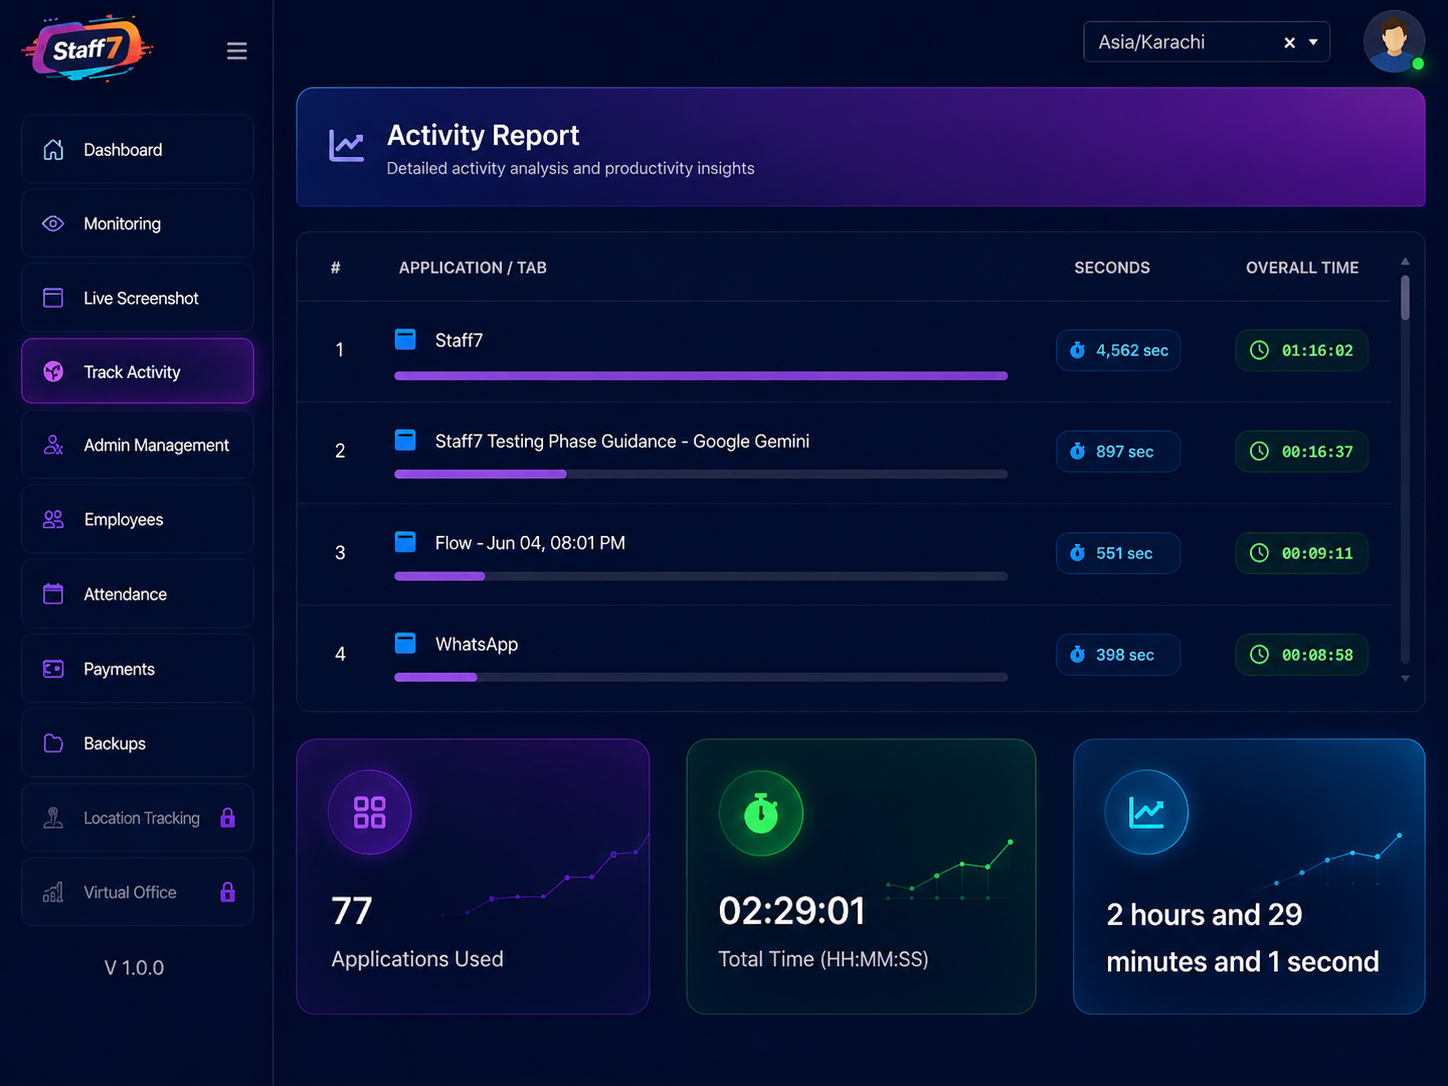This screenshot has width=1448, height=1086.
Task: Click the Applications Used grid icon
Action: [370, 812]
